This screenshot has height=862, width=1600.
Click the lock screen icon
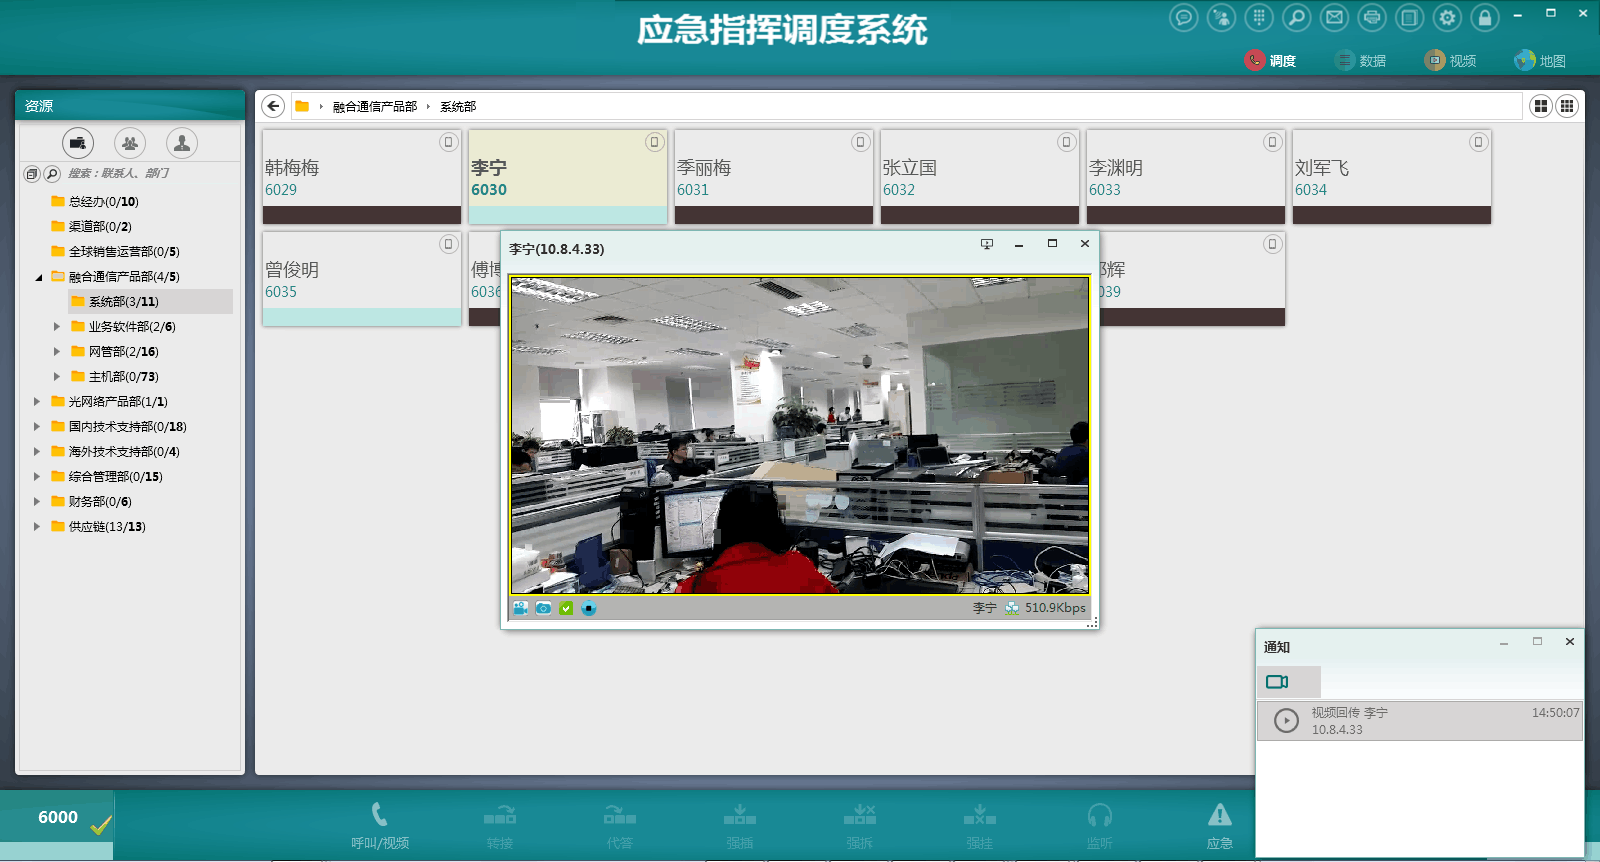point(1485,17)
